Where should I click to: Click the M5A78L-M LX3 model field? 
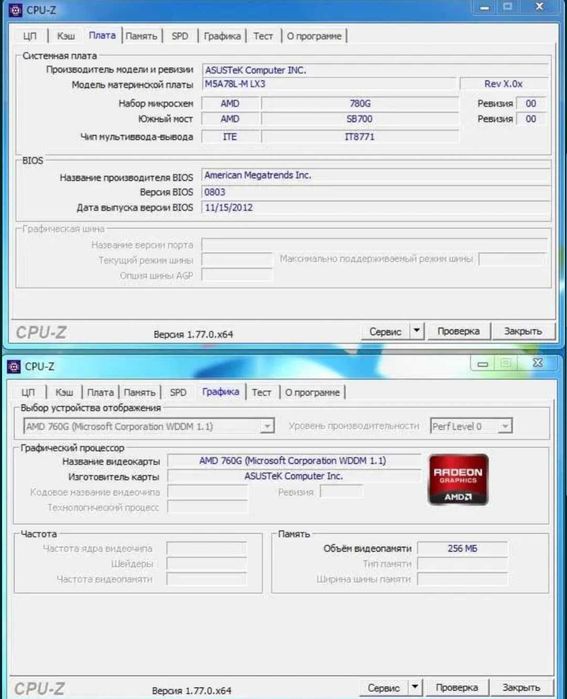(x=329, y=84)
